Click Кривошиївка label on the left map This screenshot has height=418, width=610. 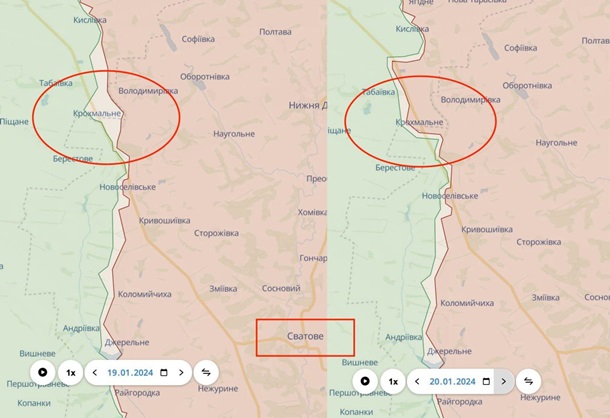click(165, 220)
